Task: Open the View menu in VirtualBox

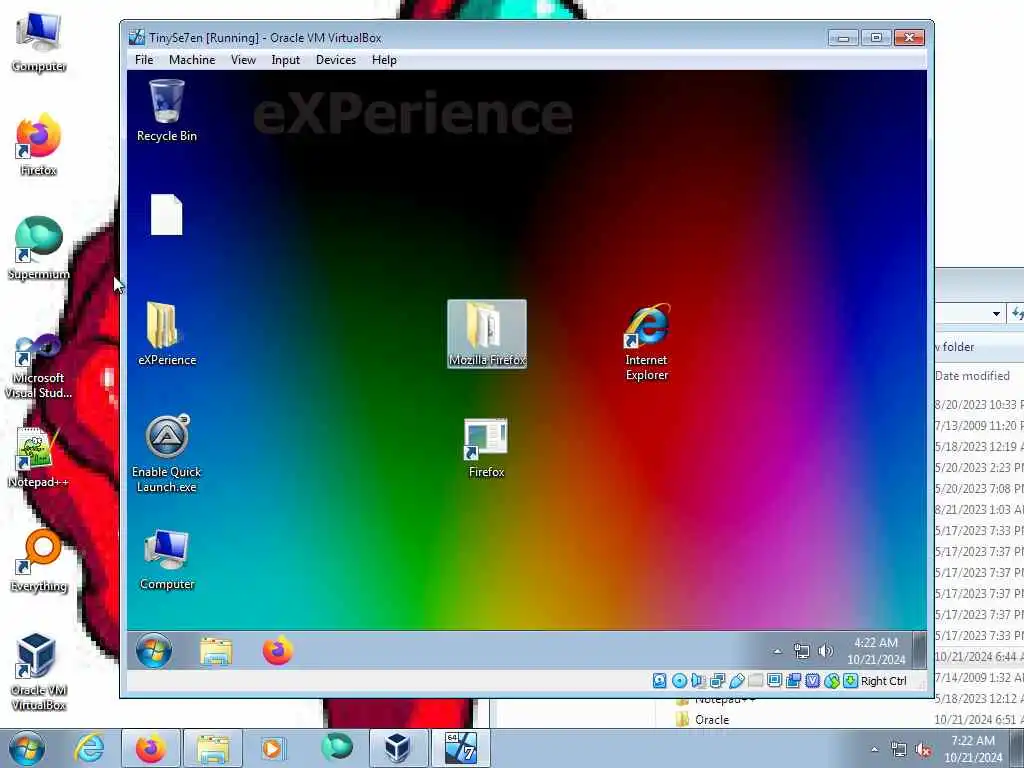Action: (243, 59)
